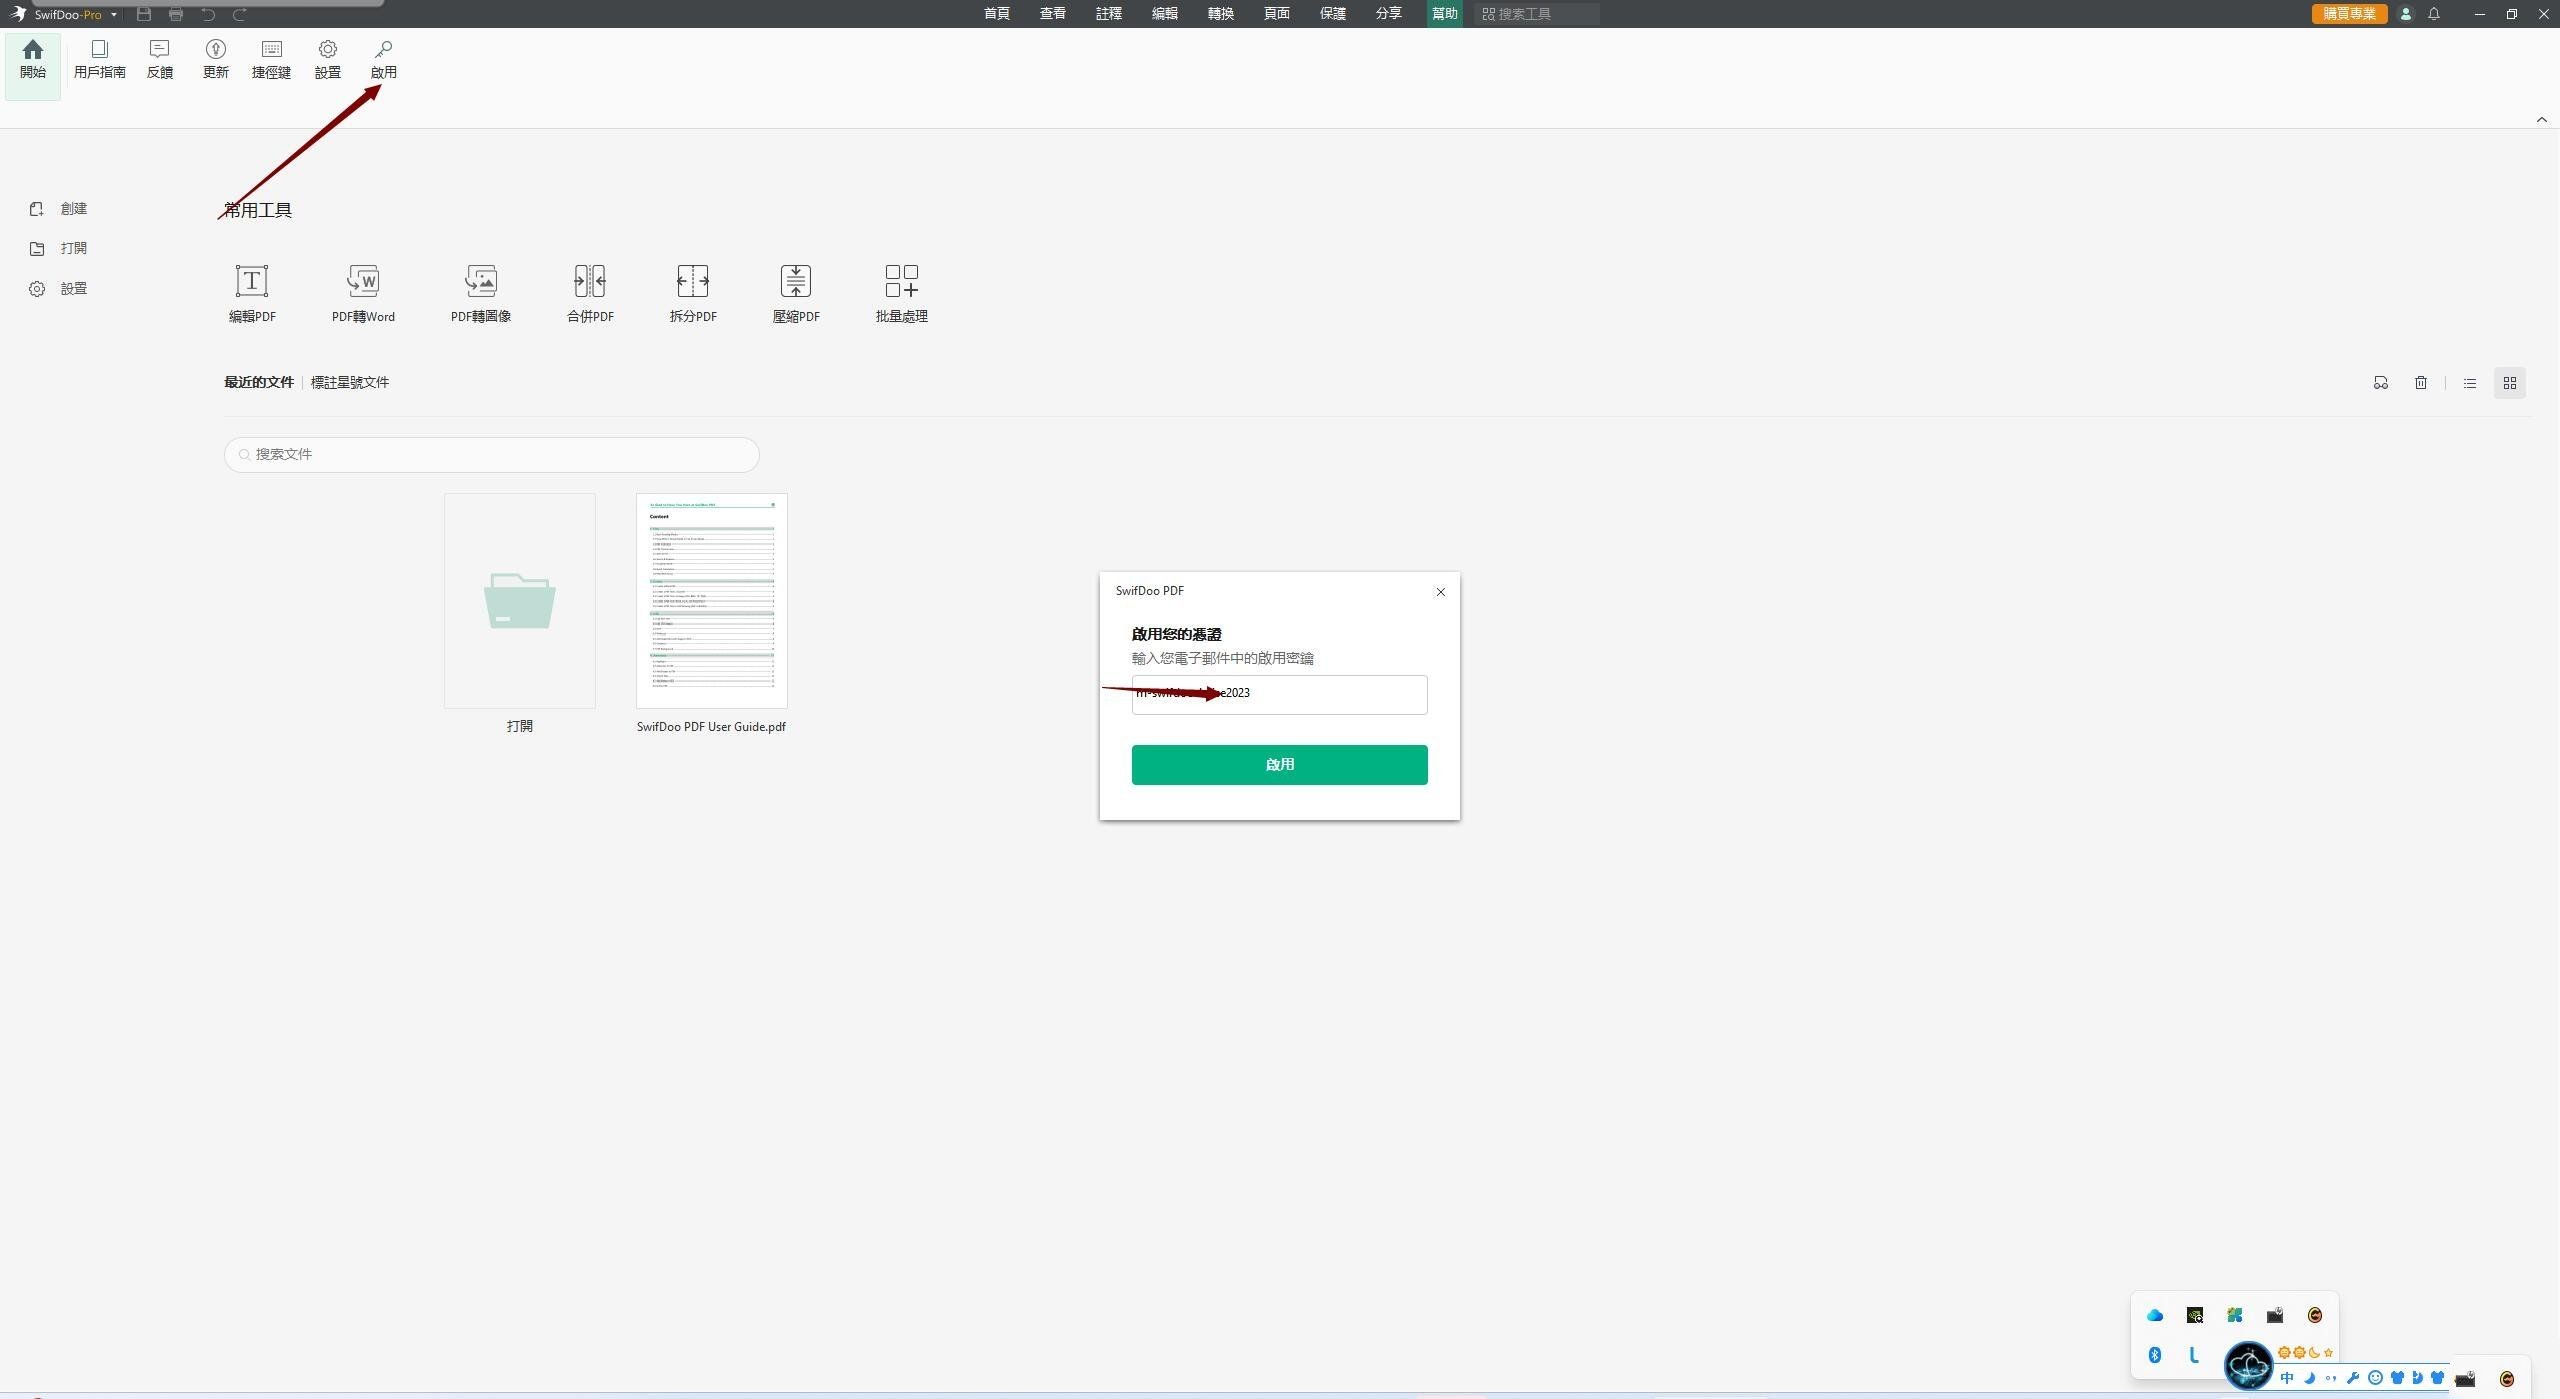2560x1399 pixels.
Task: Open the 合併PDF merge tool
Action: [x=590, y=294]
